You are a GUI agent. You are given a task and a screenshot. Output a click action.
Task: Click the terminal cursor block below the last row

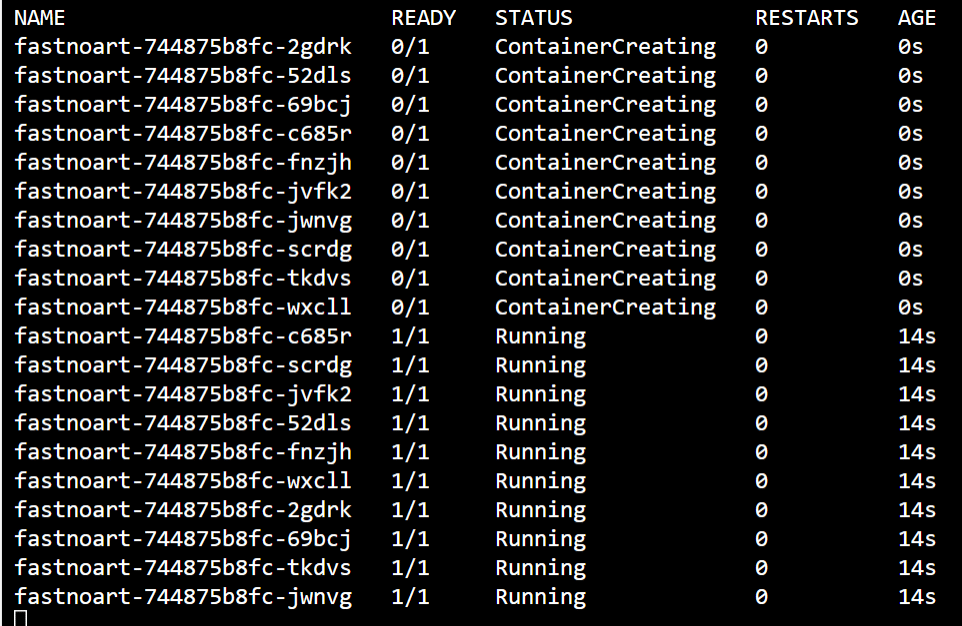pos(21,618)
